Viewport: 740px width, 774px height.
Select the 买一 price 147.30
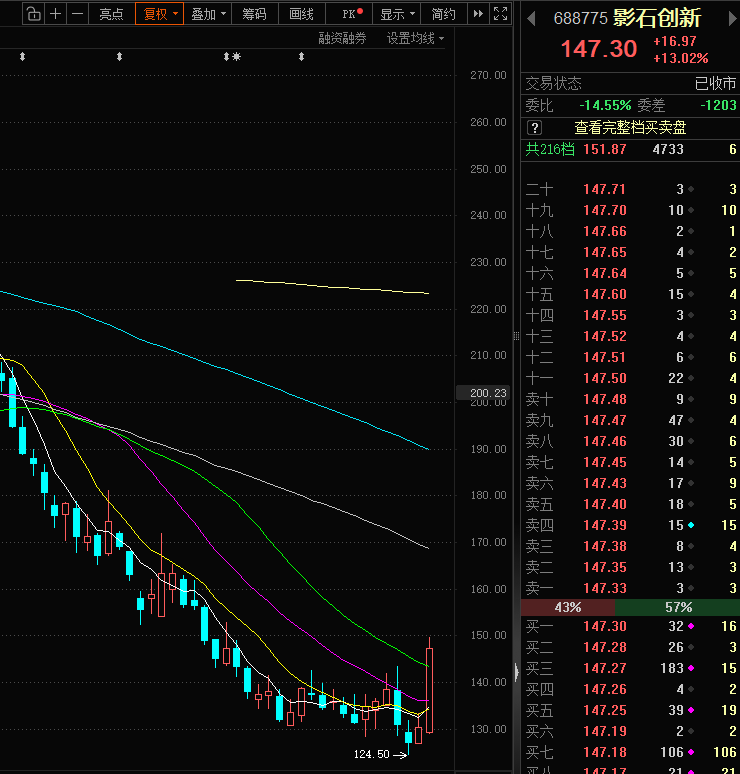(605, 626)
